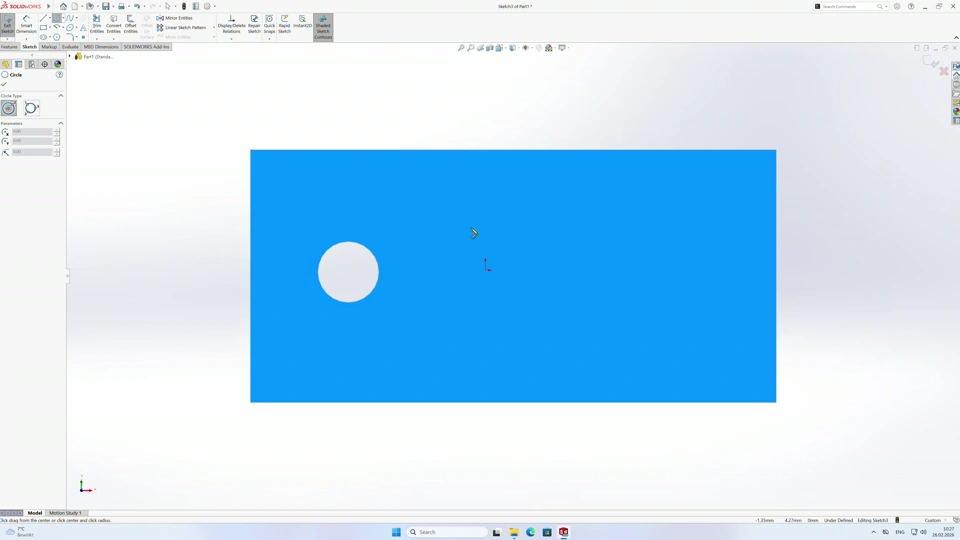Screen dimensions: 960x540
Task: Open dropdown arrow next to Undo icon
Action: [144, 7]
